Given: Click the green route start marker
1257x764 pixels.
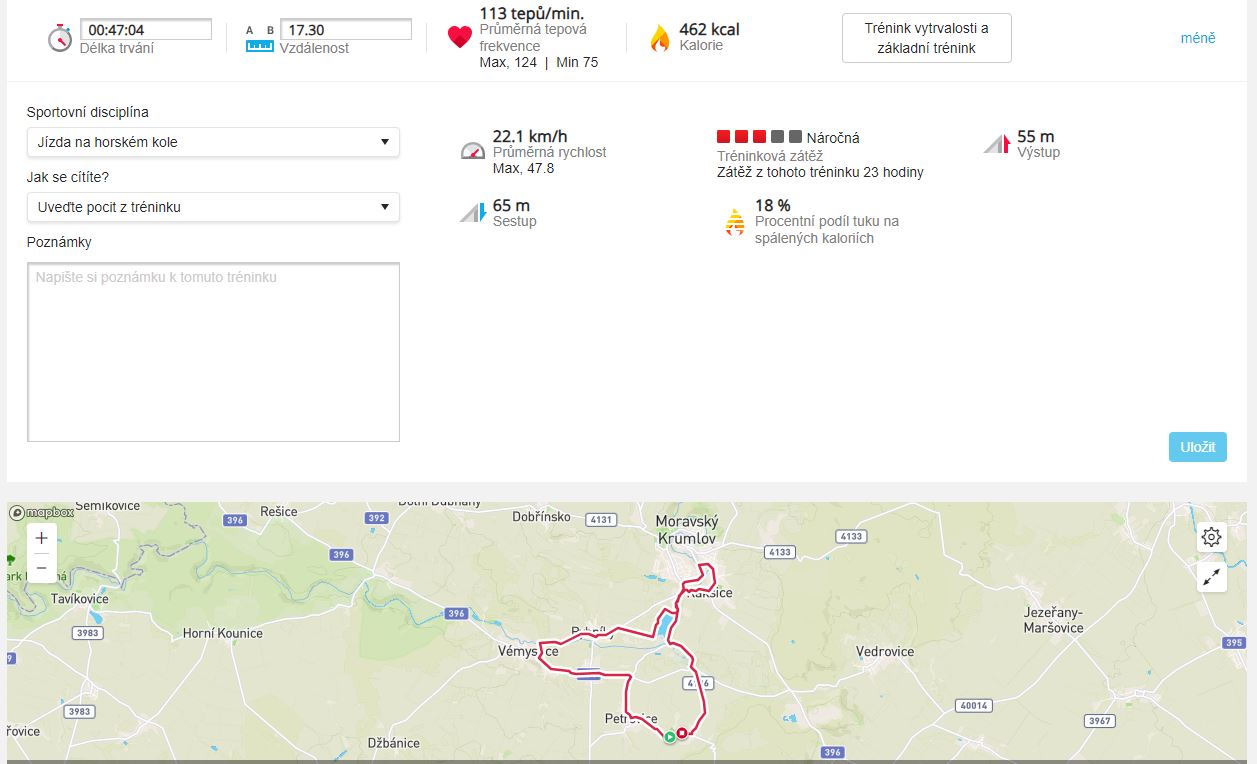Looking at the screenshot, I should click(669, 737).
